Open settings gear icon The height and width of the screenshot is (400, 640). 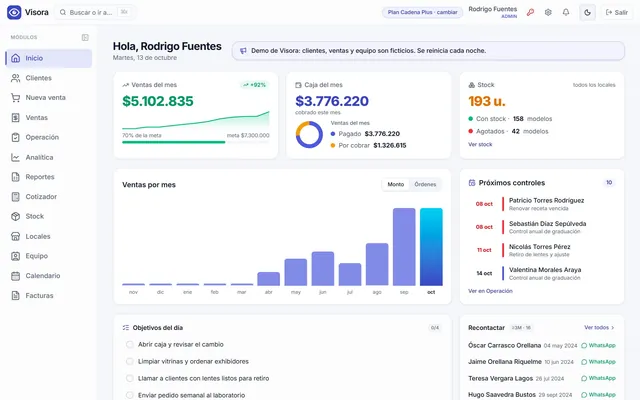(548, 12)
